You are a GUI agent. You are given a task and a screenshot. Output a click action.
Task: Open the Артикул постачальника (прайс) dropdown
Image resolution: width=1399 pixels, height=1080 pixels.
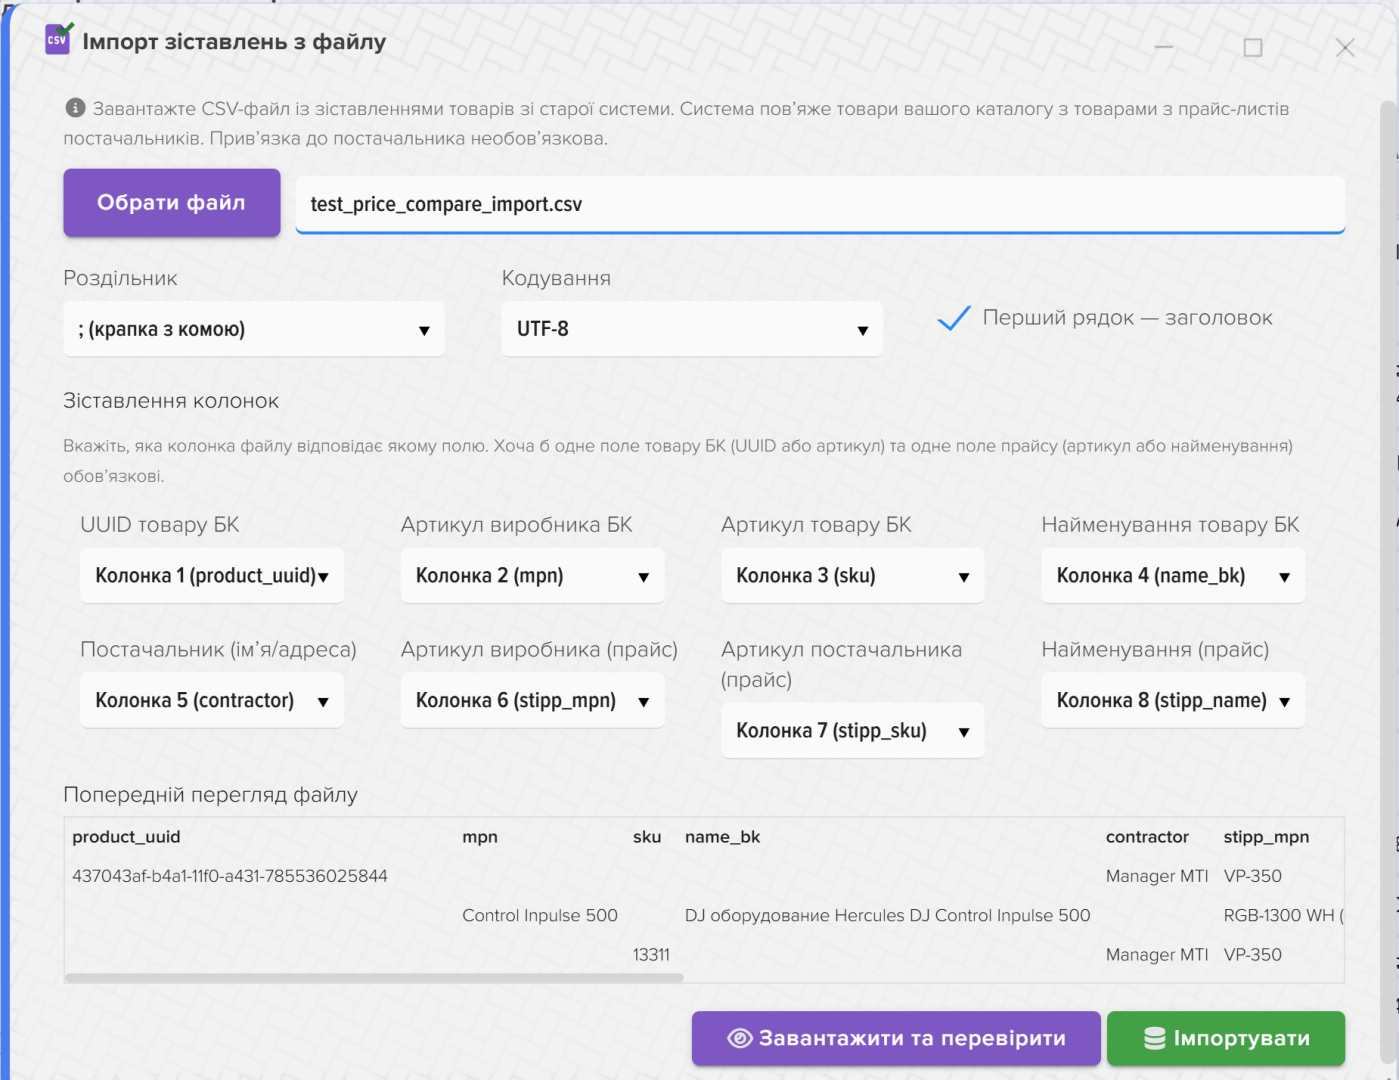point(853,731)
